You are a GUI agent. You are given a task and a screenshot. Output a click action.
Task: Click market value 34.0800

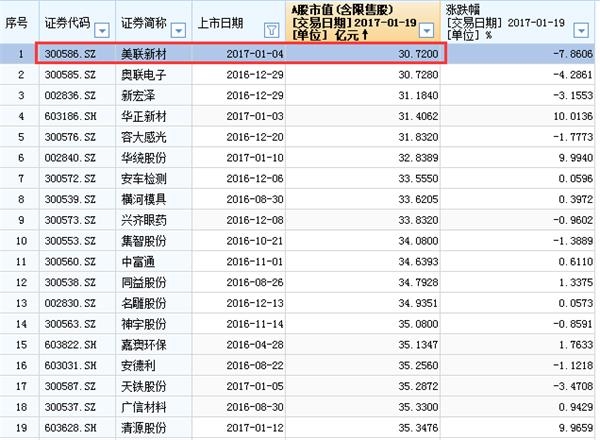click(x=418, y=241)
